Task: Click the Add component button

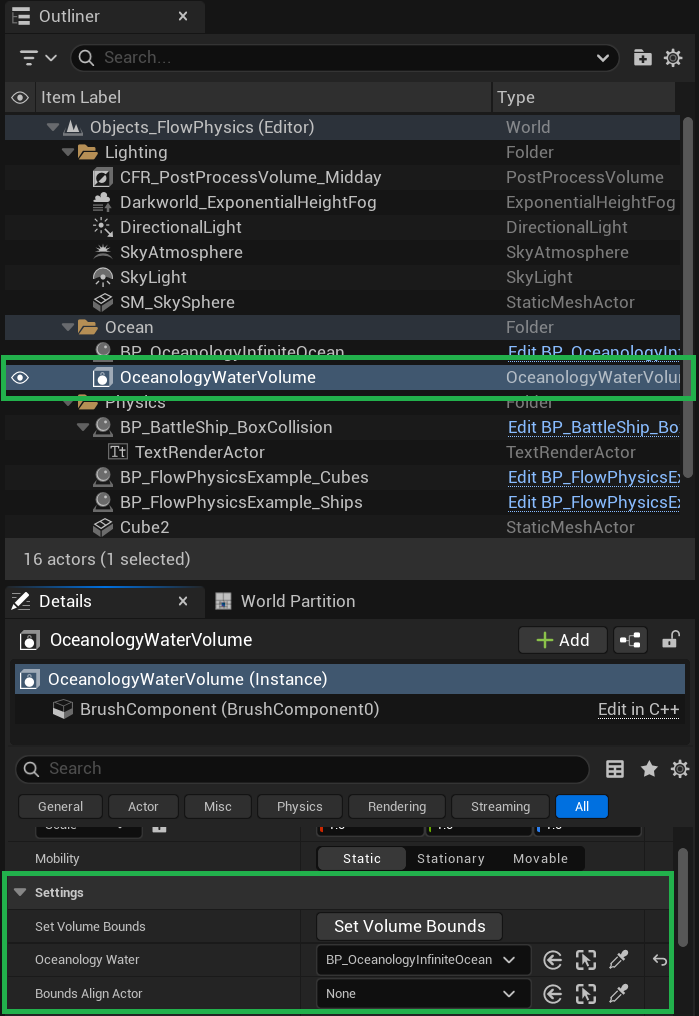Action: 562,640
